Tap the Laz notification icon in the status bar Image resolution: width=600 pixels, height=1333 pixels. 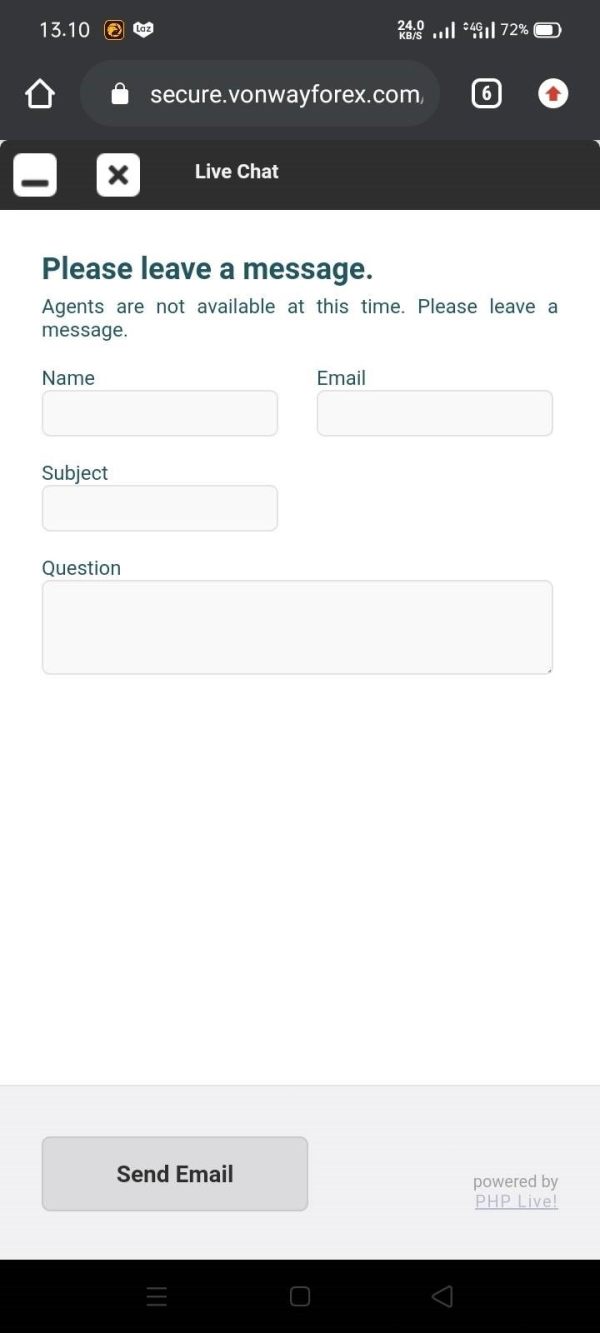(143, 30)
